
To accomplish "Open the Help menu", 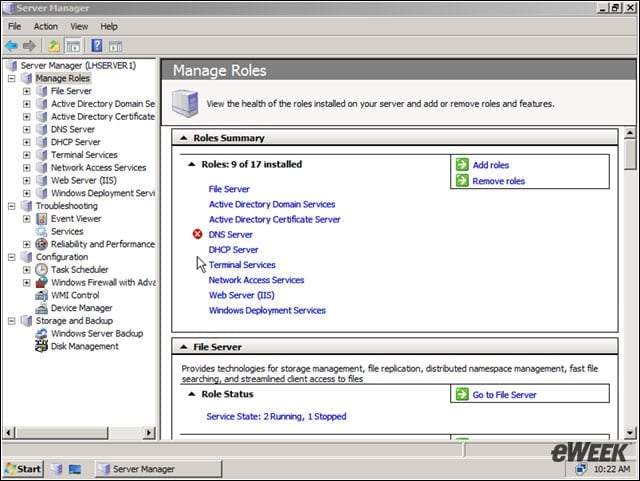I will coord(109,27).
